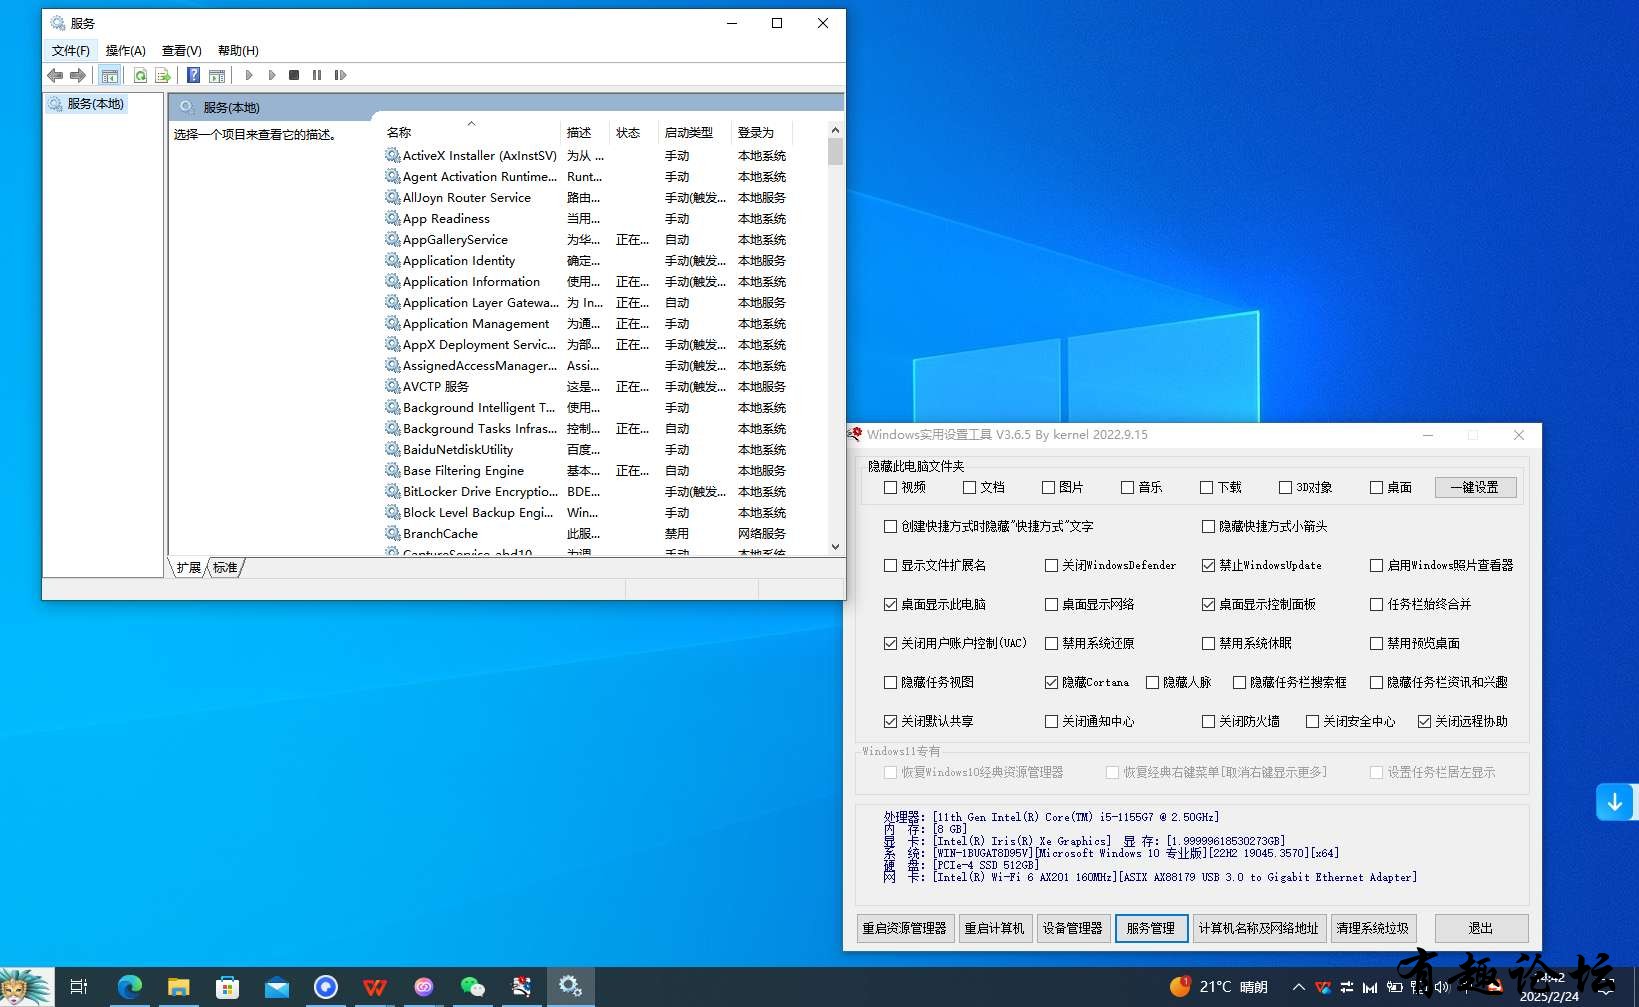
Task: Click the Start Service play icon
Action: [x=249, y=75]
